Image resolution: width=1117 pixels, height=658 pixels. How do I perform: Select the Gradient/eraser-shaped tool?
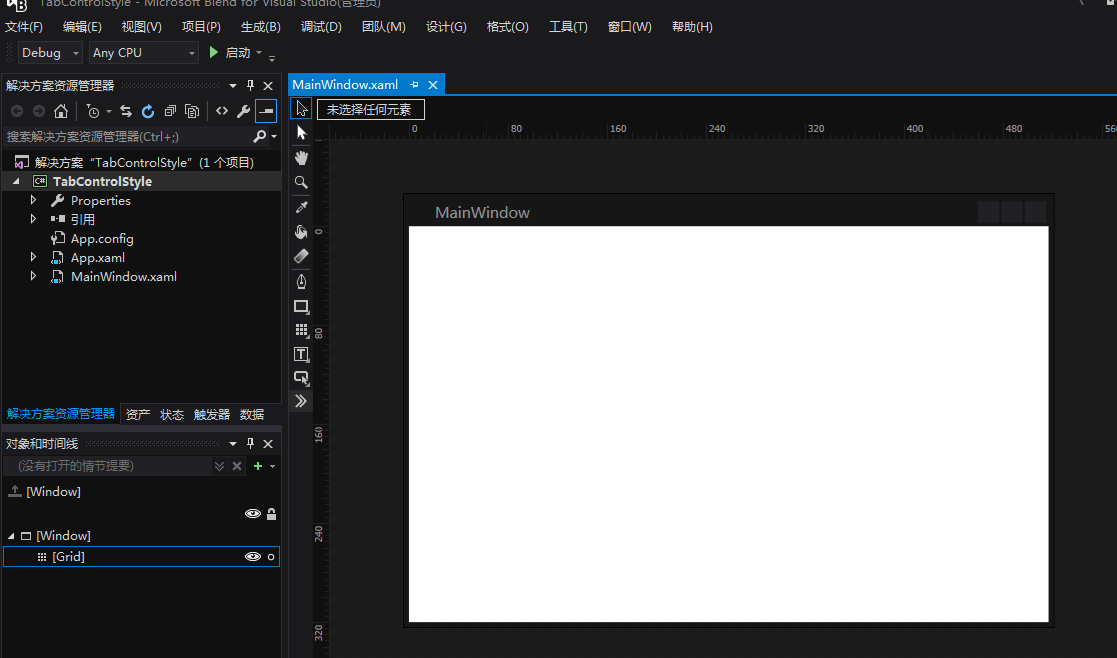301,256
